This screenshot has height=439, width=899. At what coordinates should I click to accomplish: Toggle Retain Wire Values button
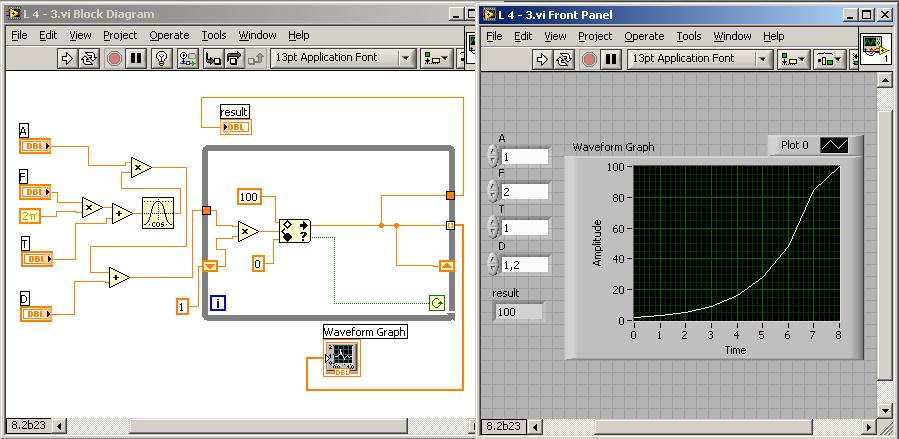pos(187,58)
